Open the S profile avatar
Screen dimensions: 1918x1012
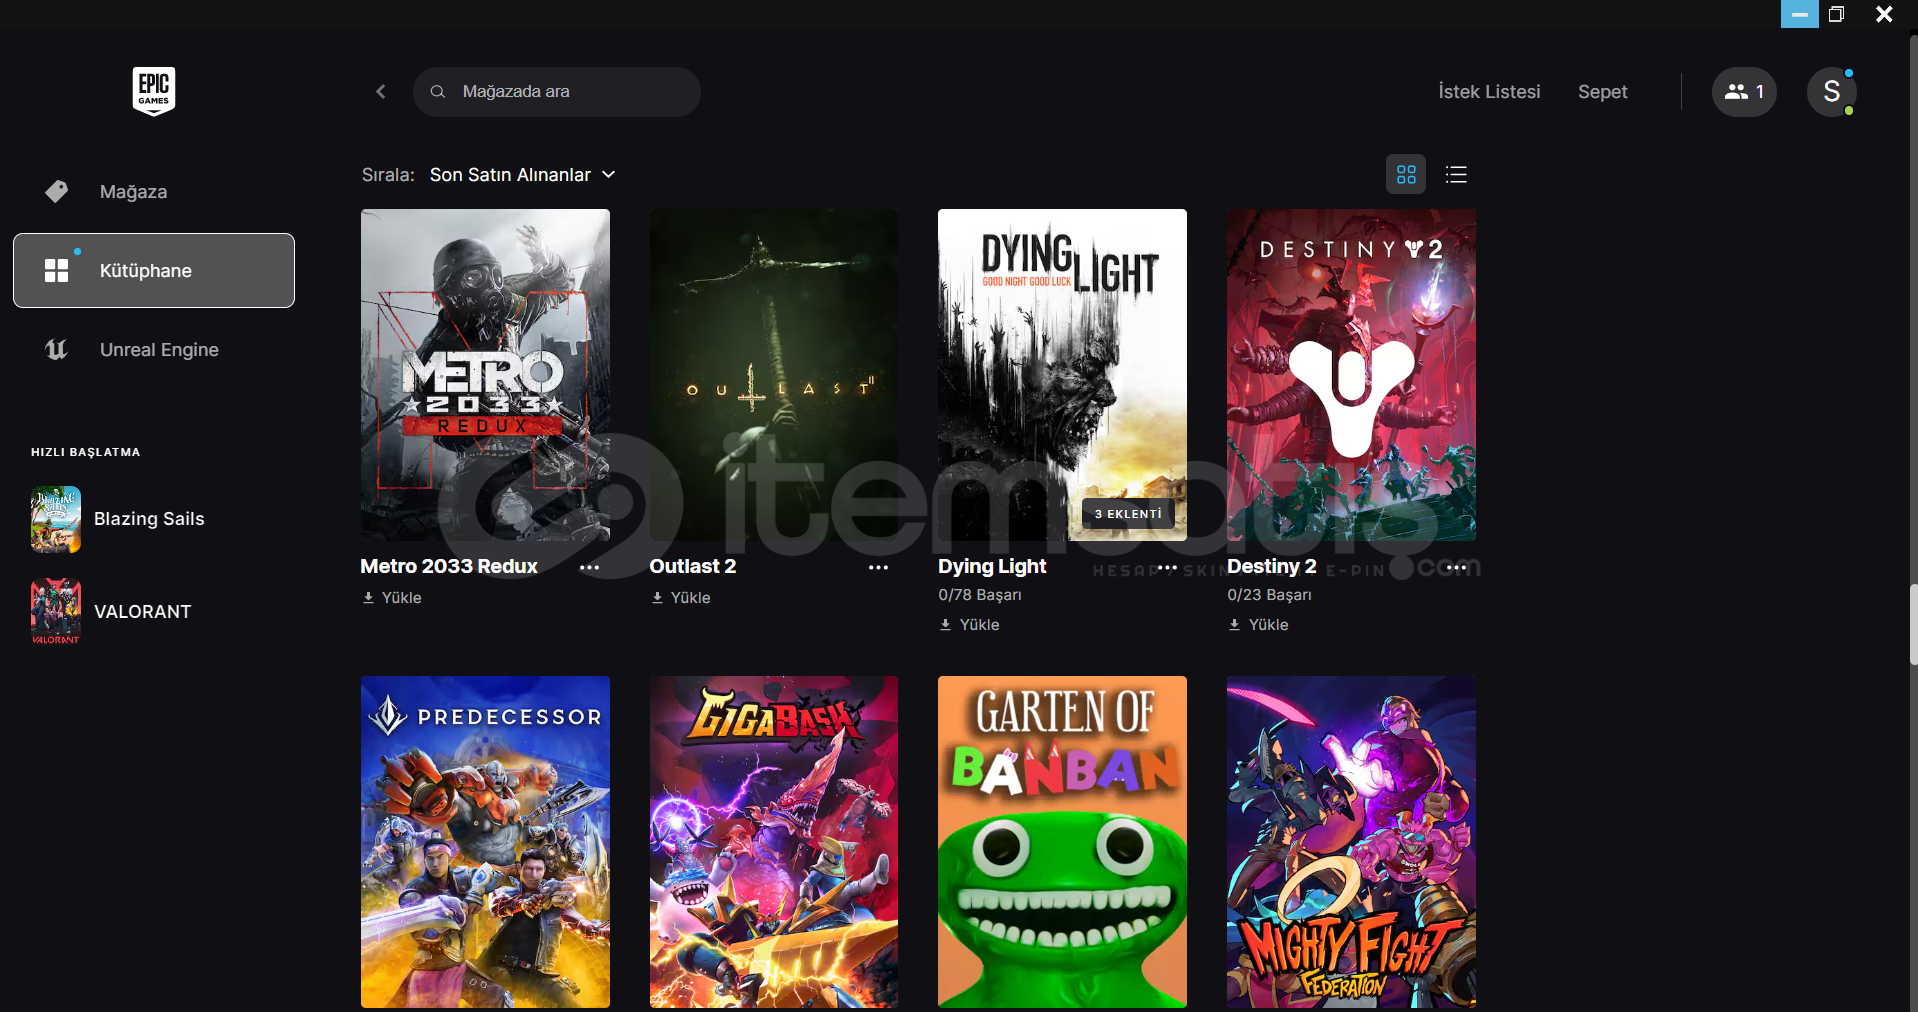click(x=1832, y=92)
